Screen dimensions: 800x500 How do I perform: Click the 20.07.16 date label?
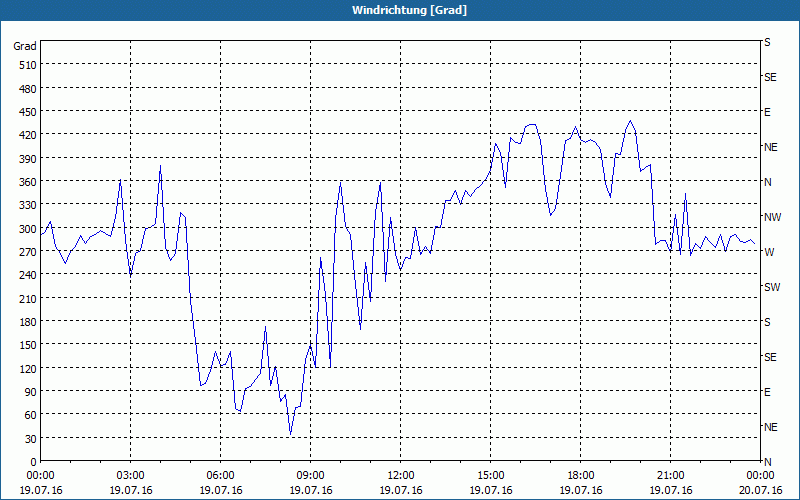(x=760, y=490)
